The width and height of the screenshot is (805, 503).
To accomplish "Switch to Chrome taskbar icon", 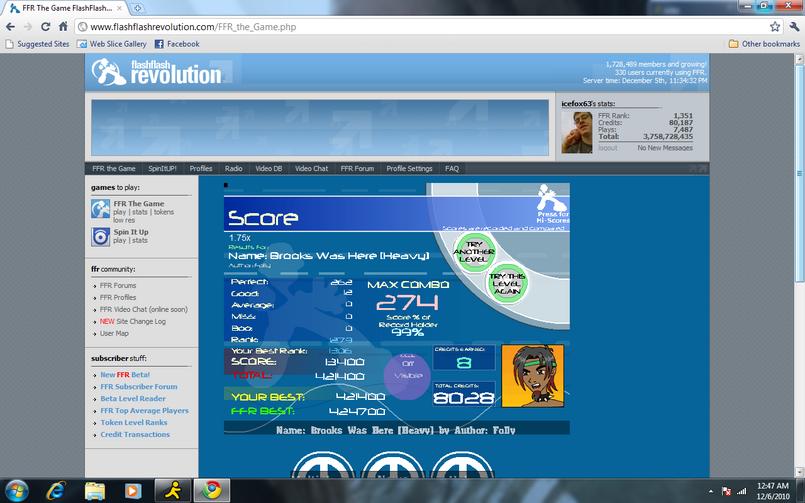I will 212,491.
